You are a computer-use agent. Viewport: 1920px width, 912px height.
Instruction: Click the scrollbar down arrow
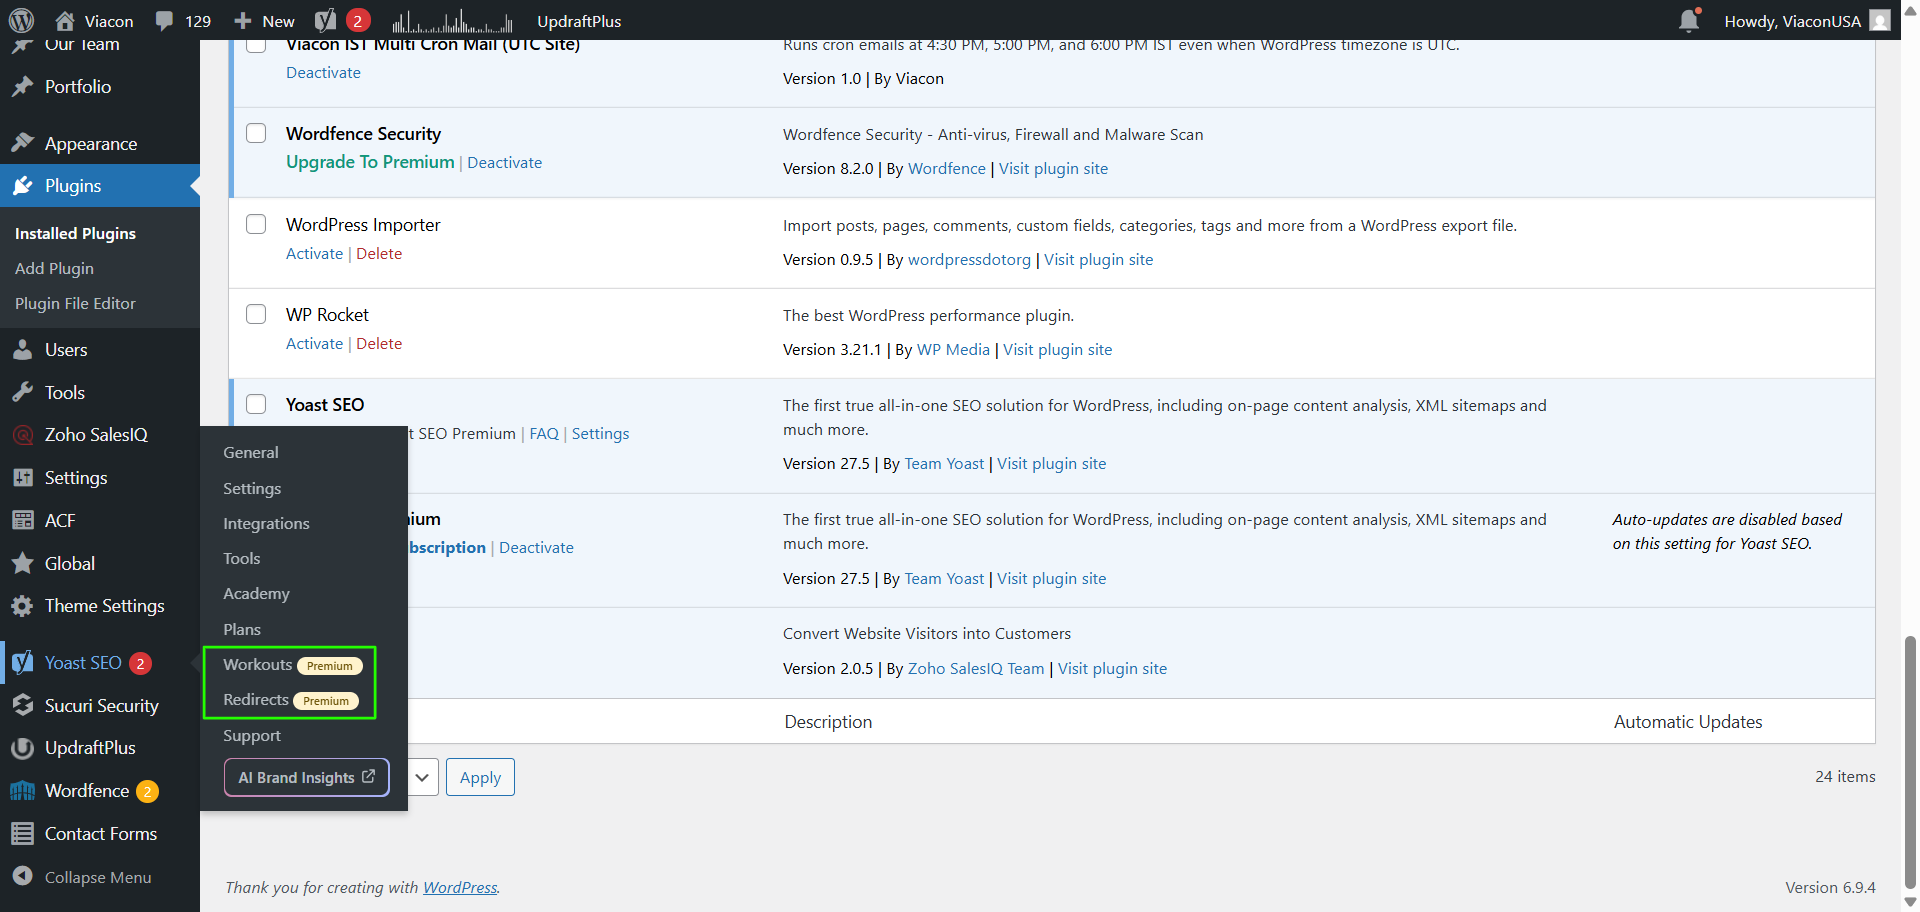tap(1910, 902)
